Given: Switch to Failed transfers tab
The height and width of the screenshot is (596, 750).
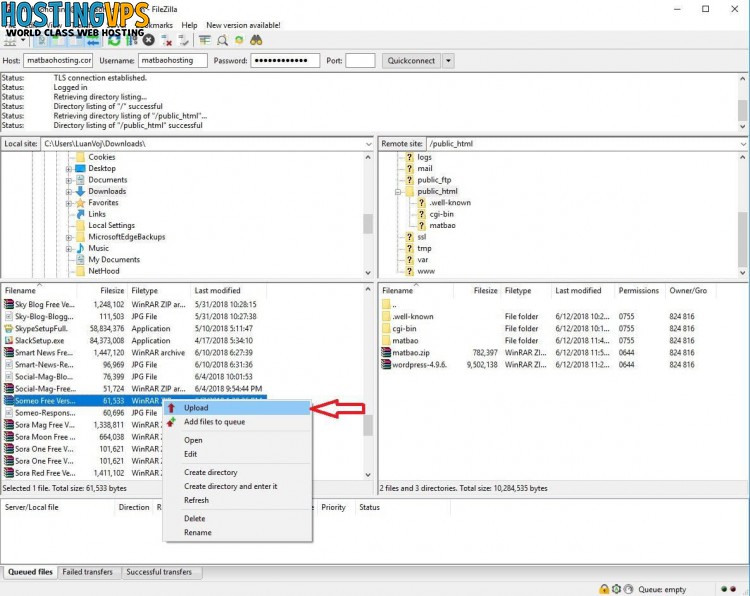Looking at the screenshot, I should point(88,572).
